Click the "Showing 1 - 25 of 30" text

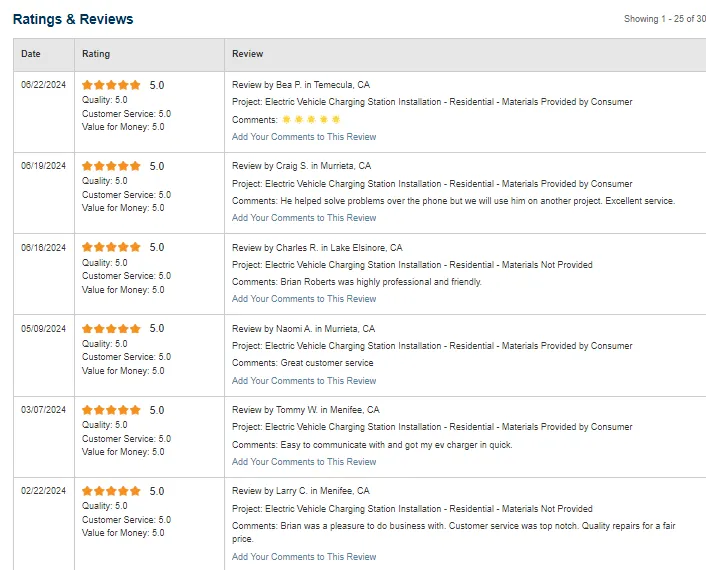[x=664, y=19]
